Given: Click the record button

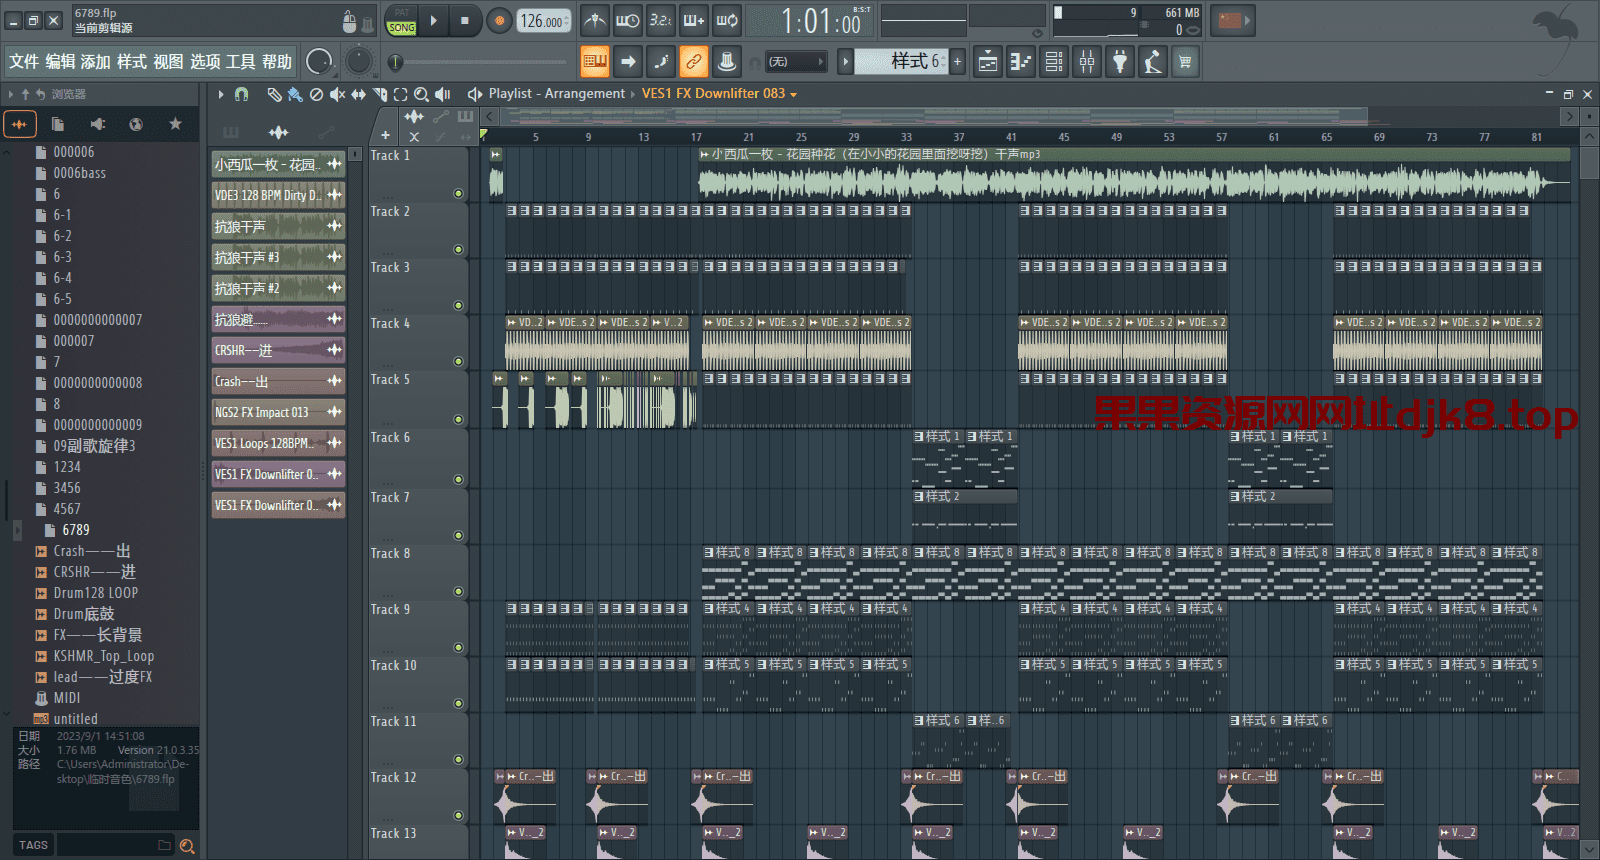Looking at the screenshot, I should 499,20.
